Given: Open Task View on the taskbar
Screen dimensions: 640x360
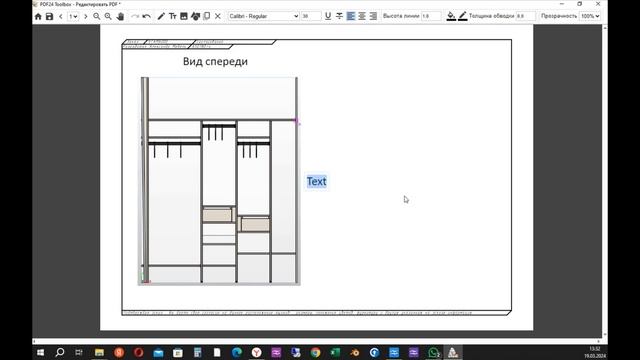Looking at the screenshot, I should point(79,352).
